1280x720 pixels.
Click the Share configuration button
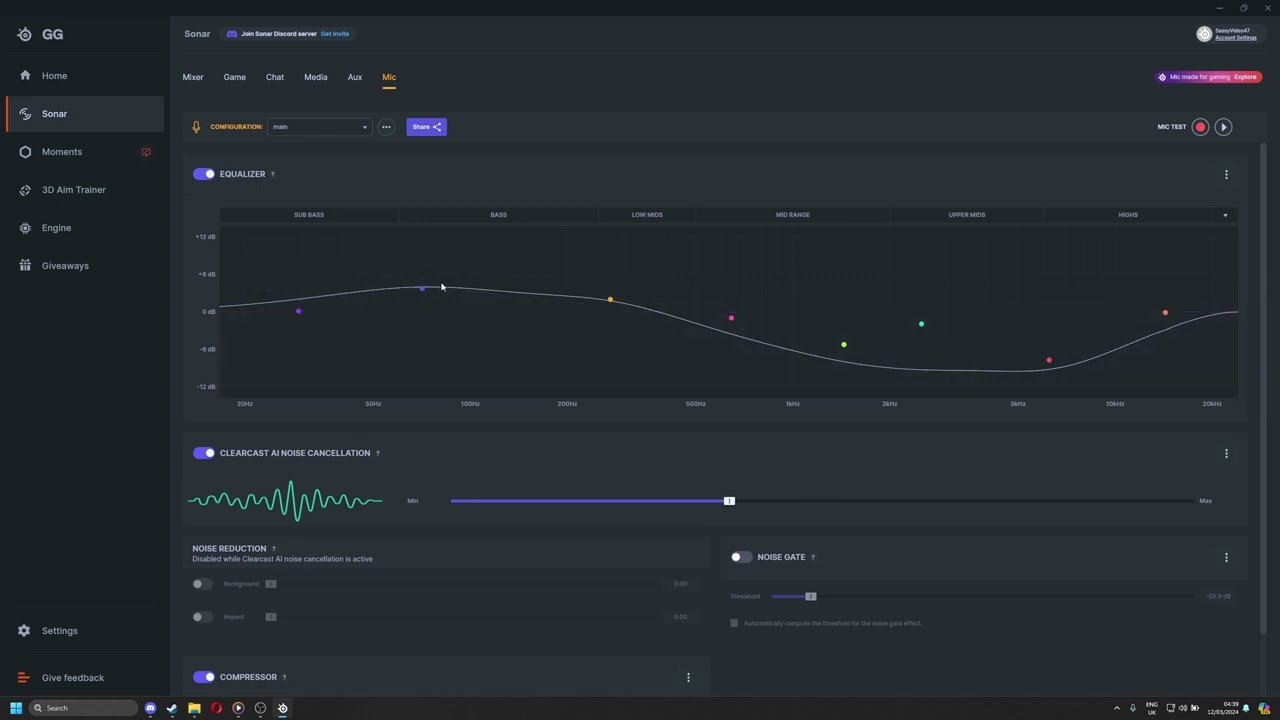(x=427, y=127)
